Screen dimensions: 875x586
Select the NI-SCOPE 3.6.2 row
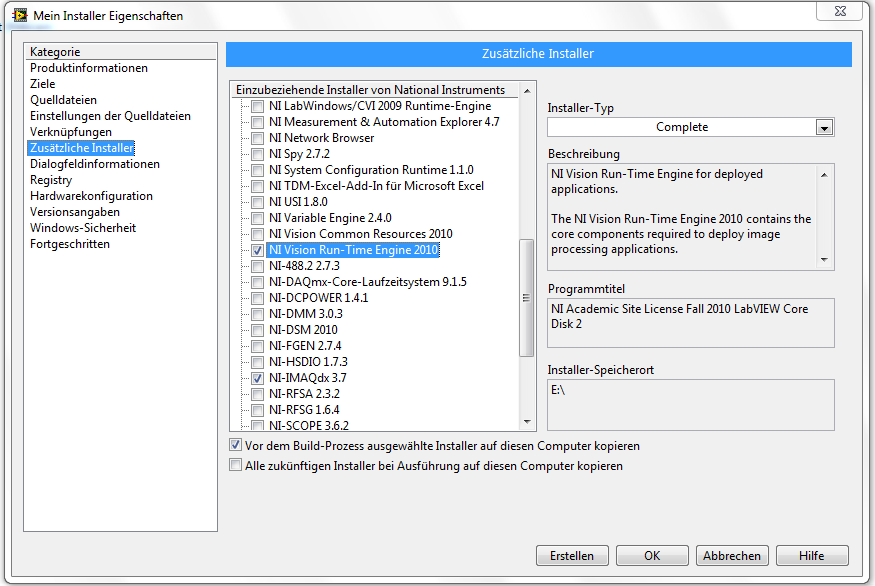point(309,426)
